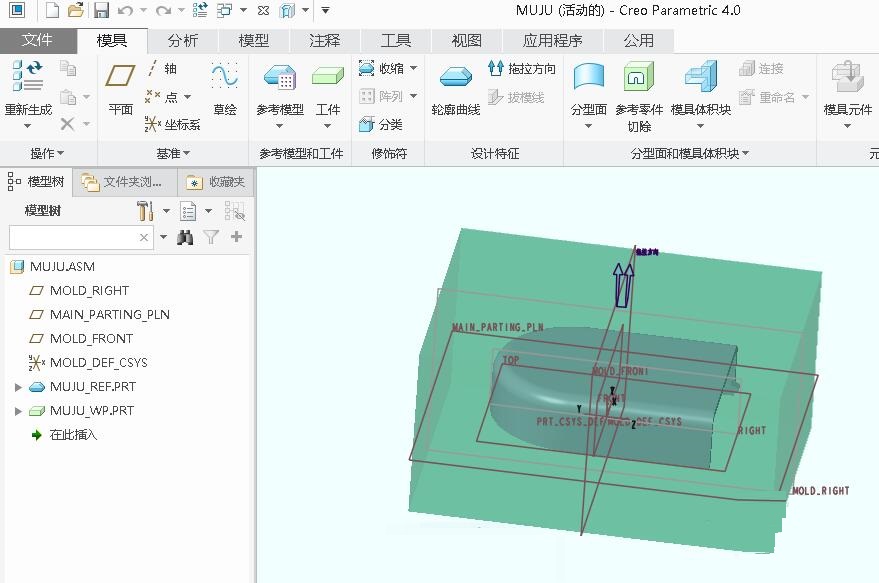Open dropdown under 参考模型

click(279, 126)
